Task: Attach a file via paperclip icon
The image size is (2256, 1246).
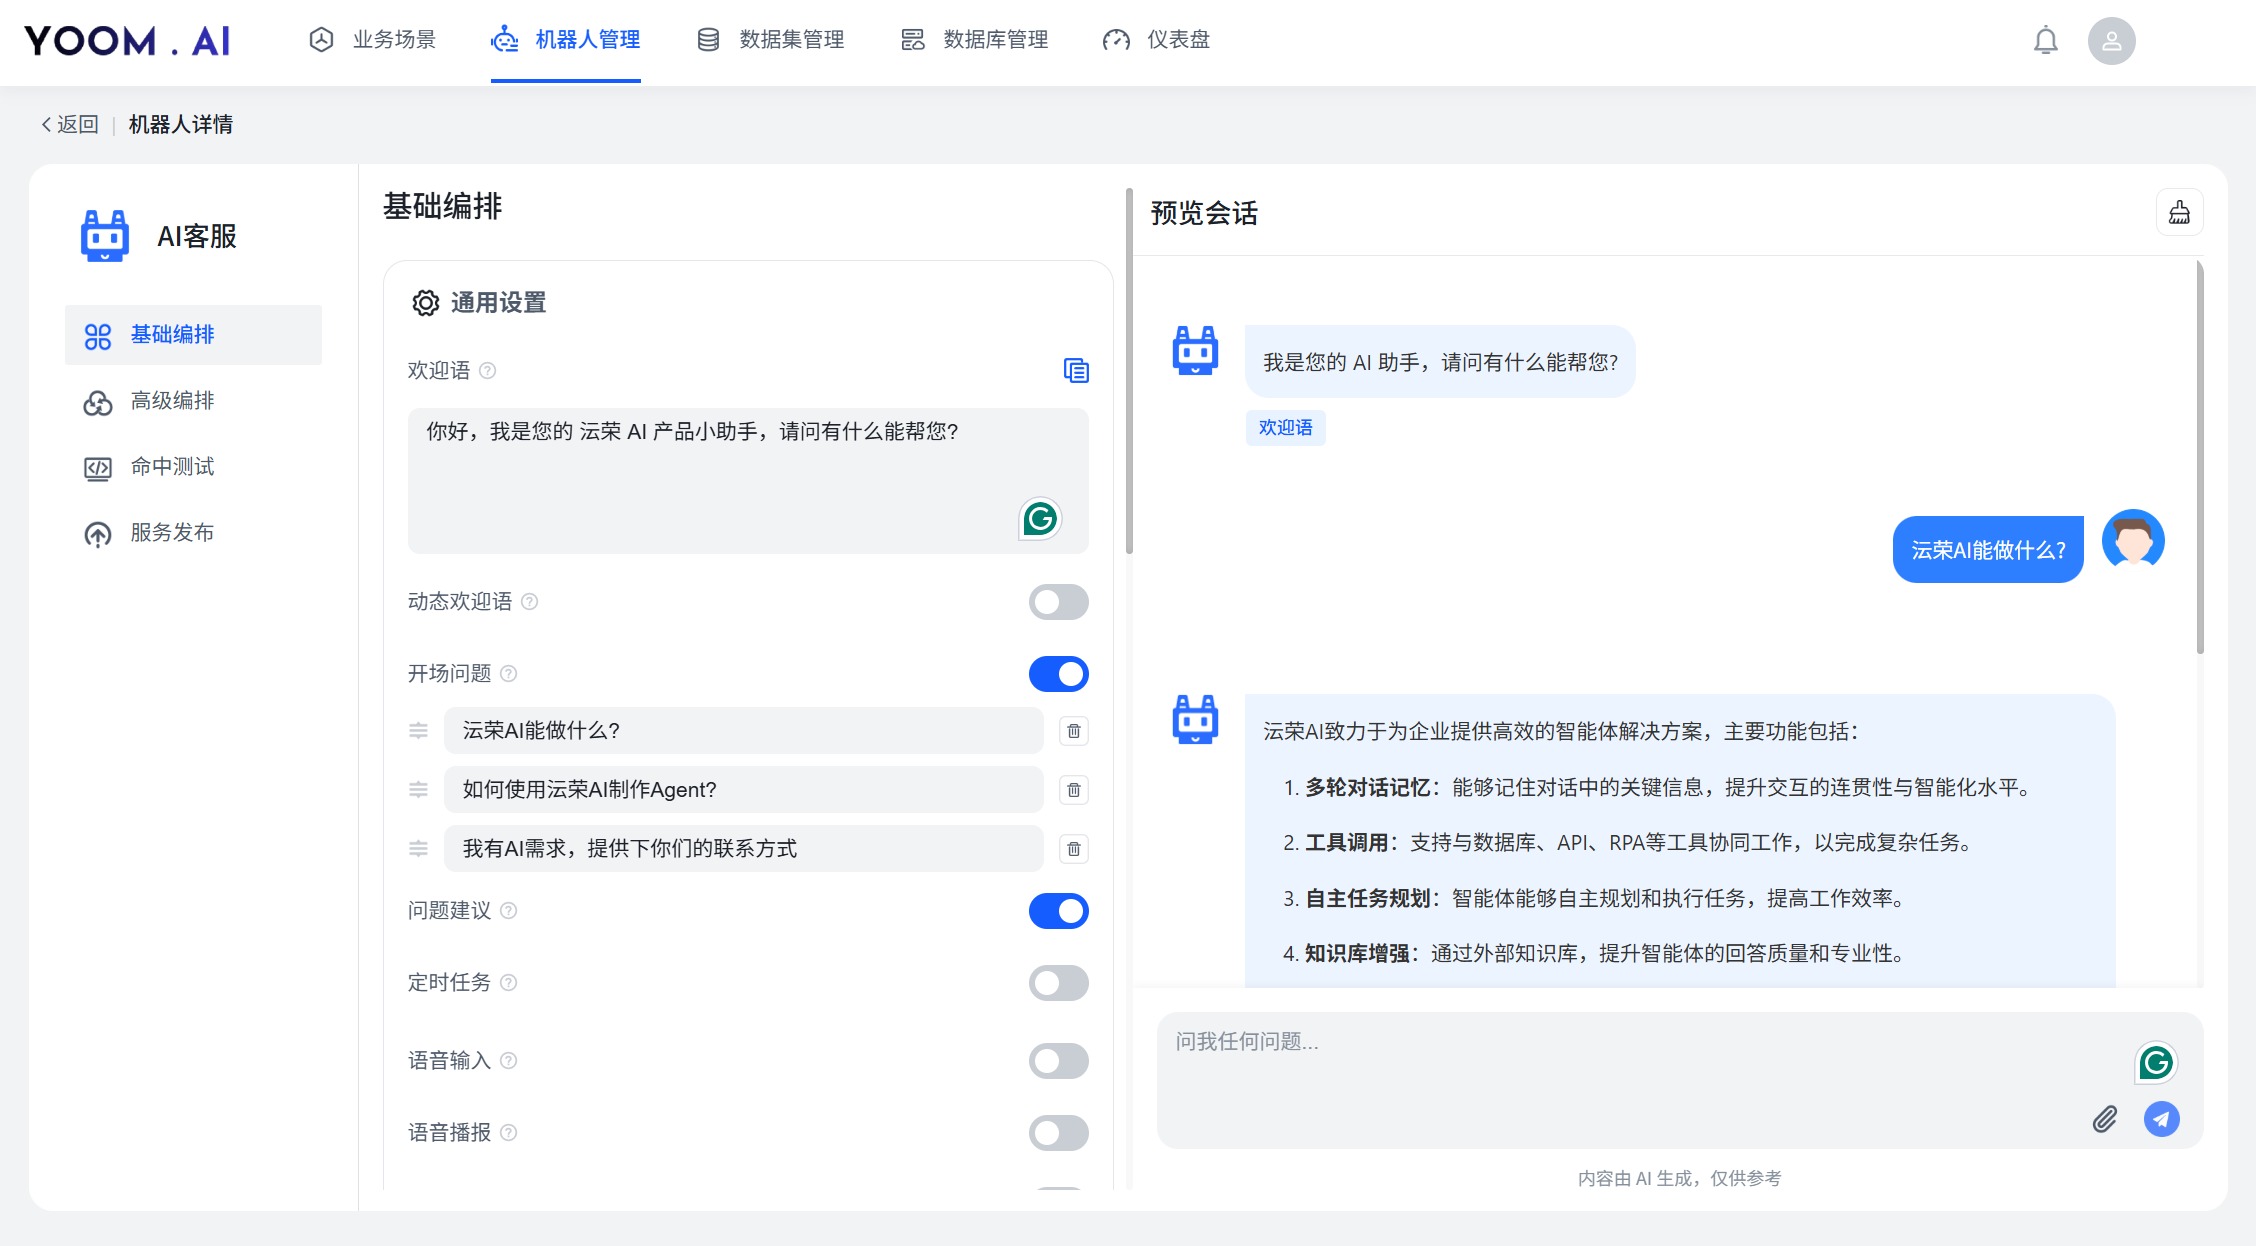Action: point(2105,1120)
